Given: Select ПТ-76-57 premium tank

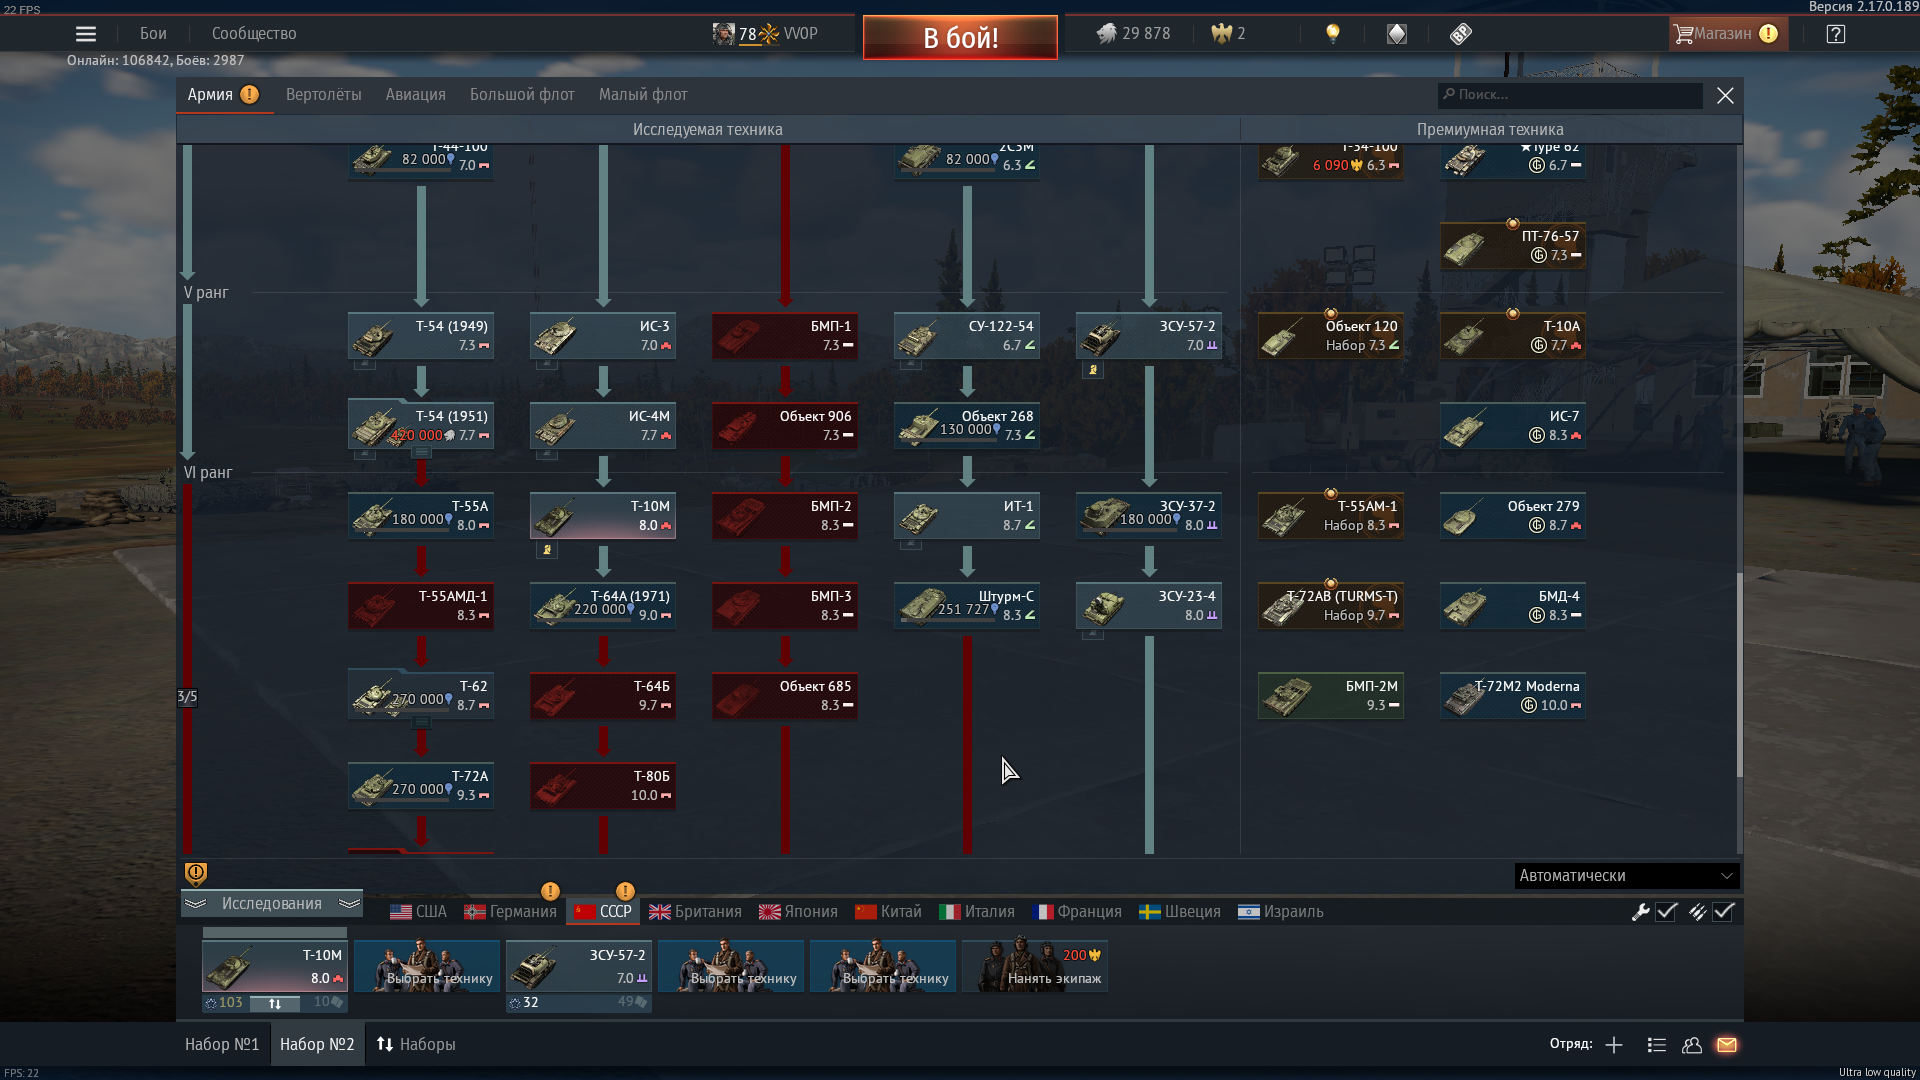Looking at the screenshot, I should click(1513, 246).
